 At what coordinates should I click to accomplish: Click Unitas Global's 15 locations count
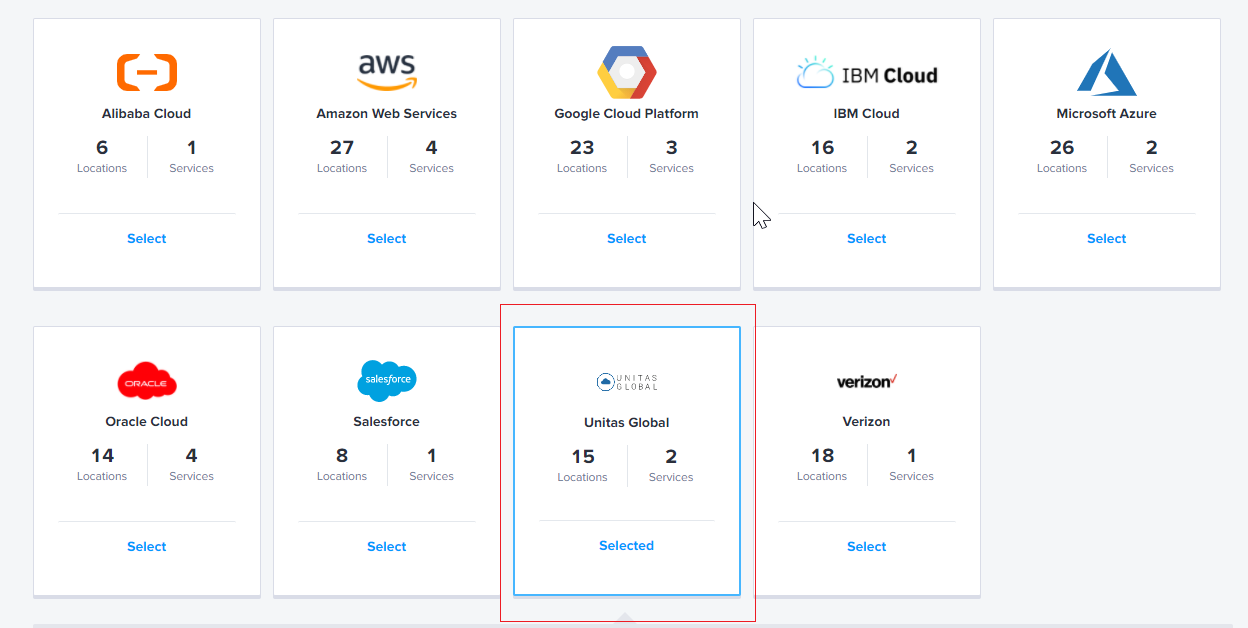583,457
